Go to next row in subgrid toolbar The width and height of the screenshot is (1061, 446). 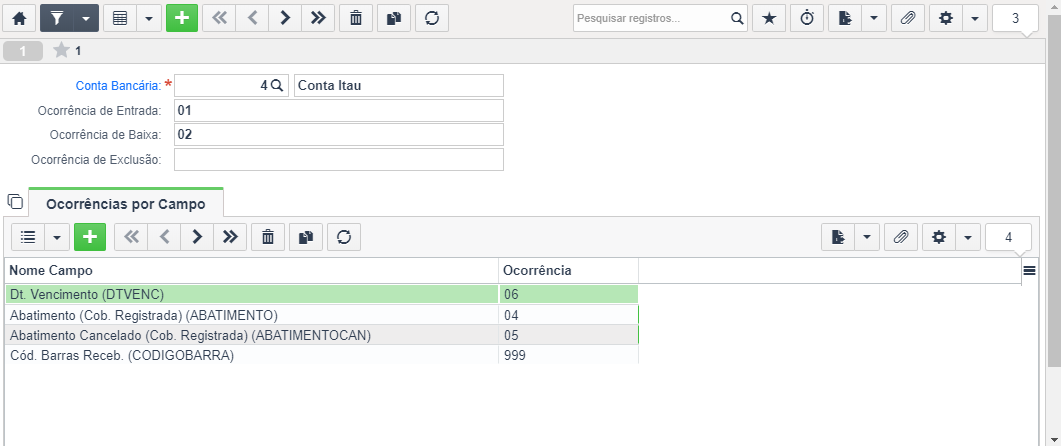(197, 237)
